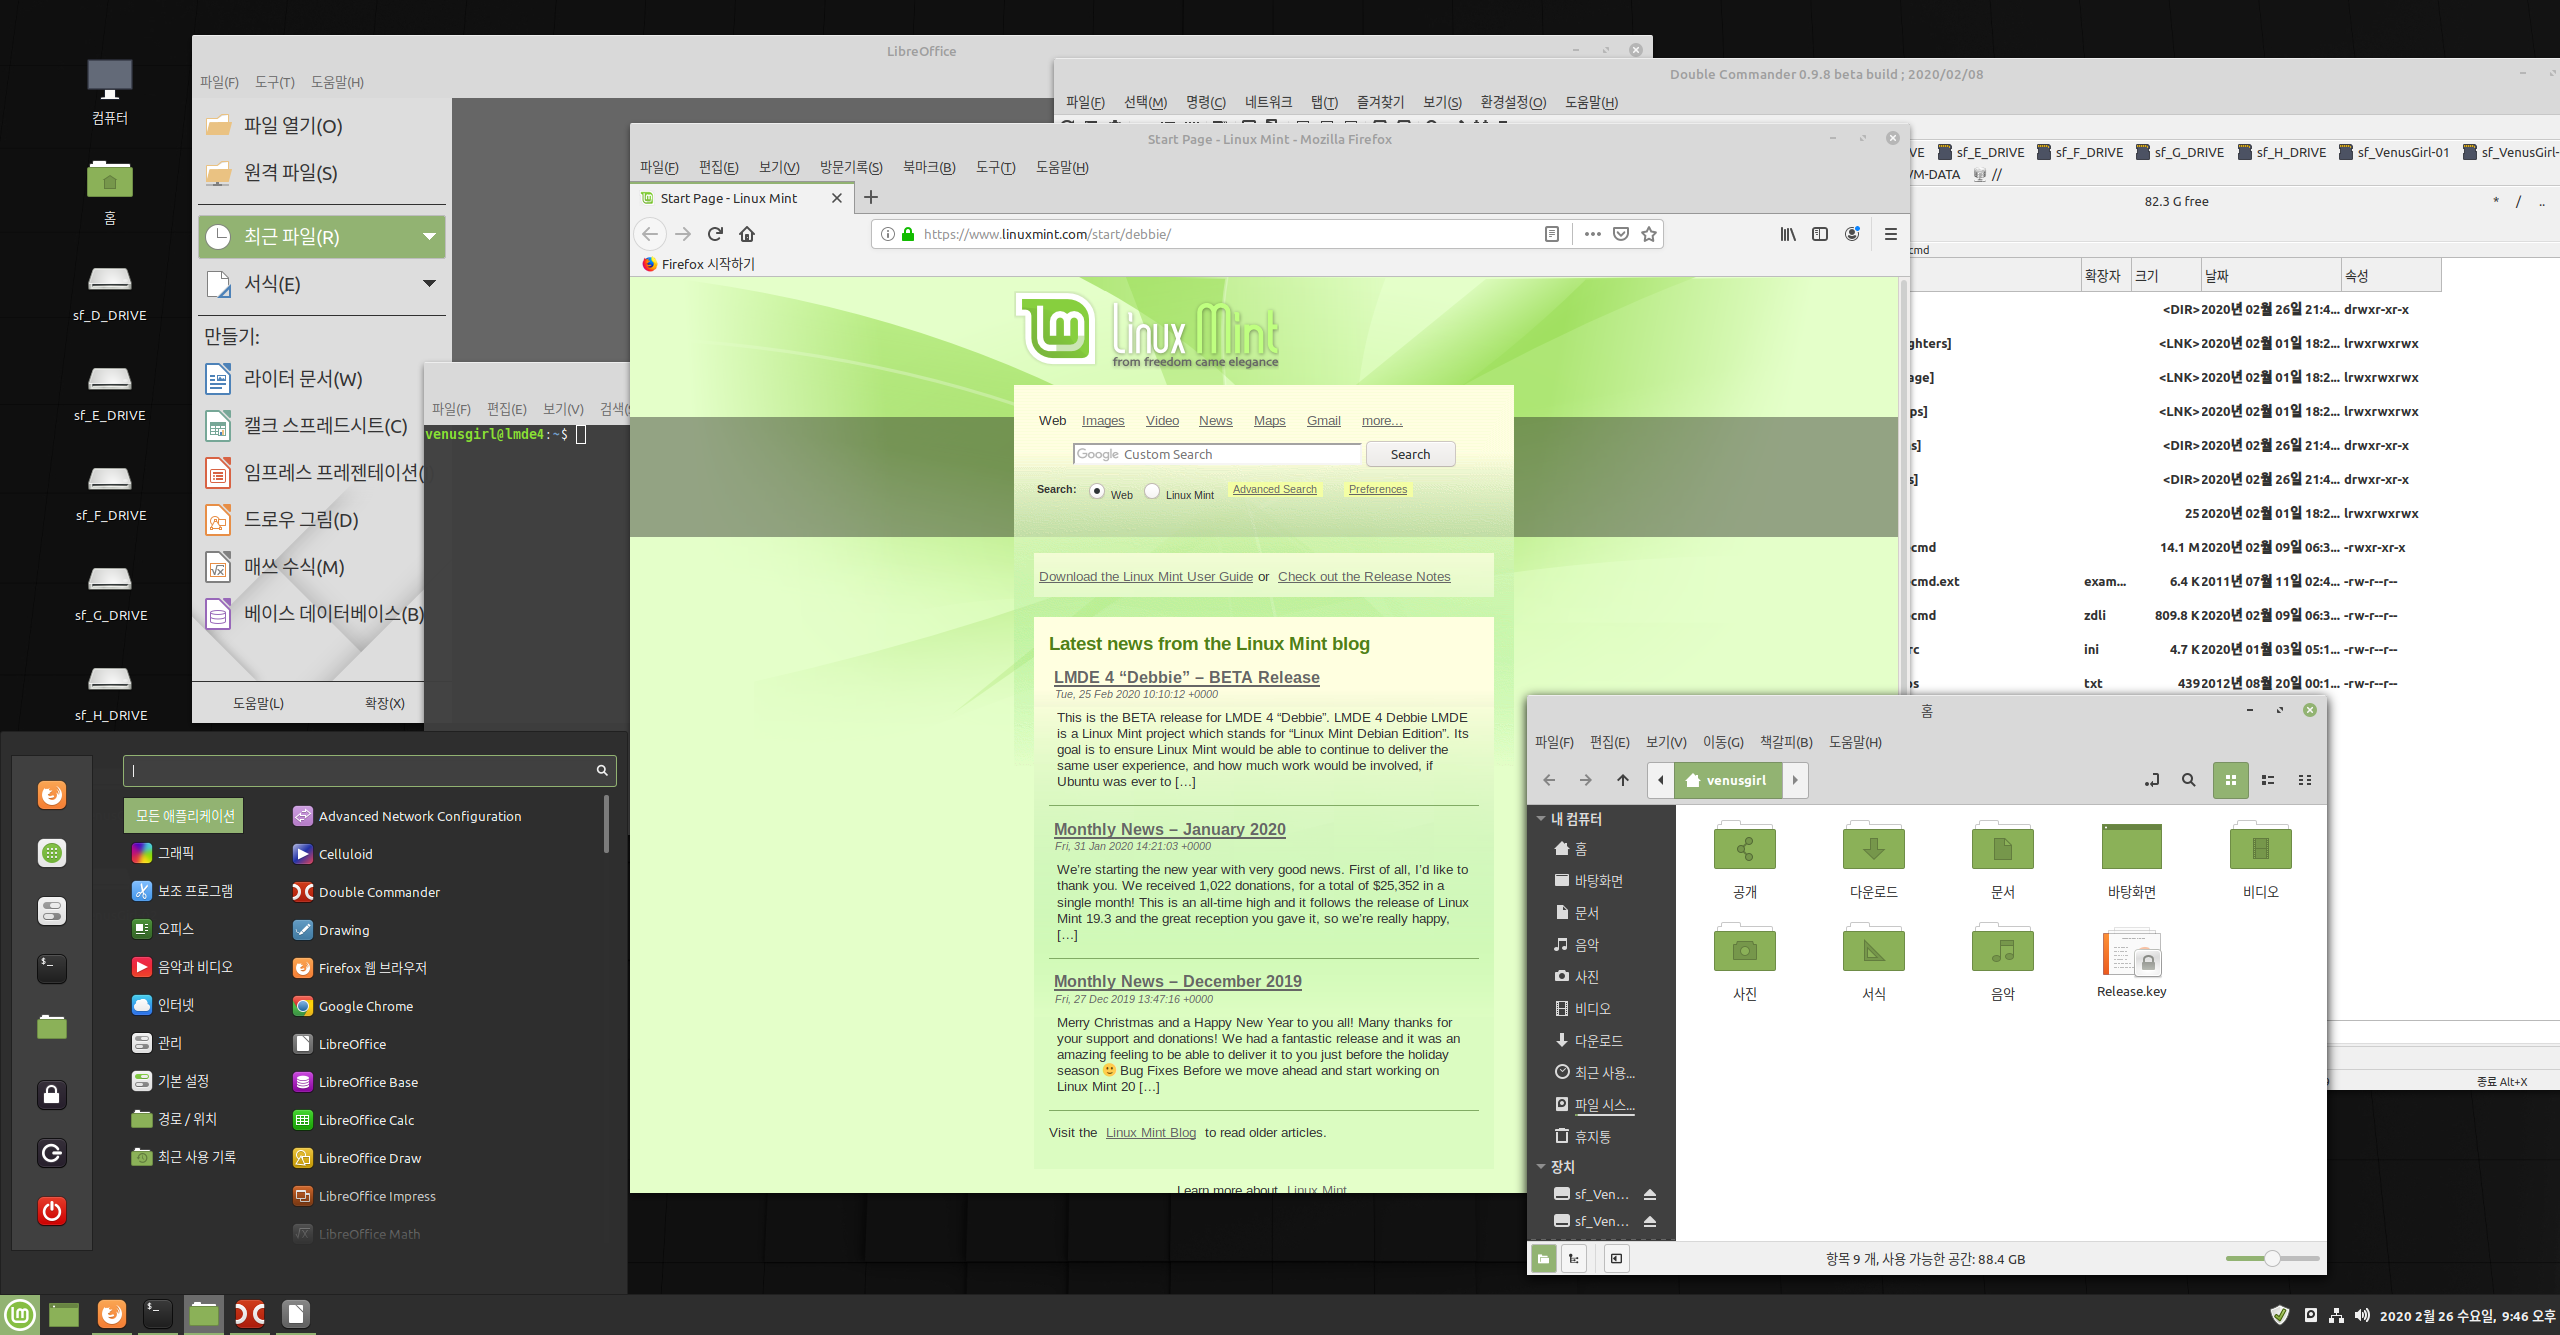Open the network icon in system tray

point(2337,1316)
